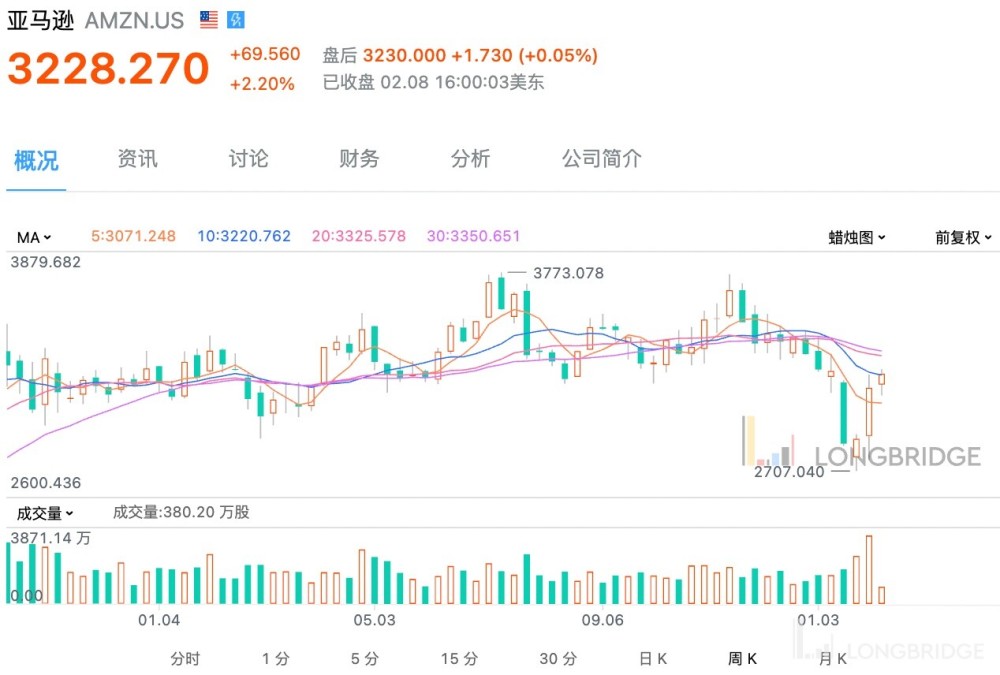
Task: Select the 30 分 chart period
Action: point(558,658)
